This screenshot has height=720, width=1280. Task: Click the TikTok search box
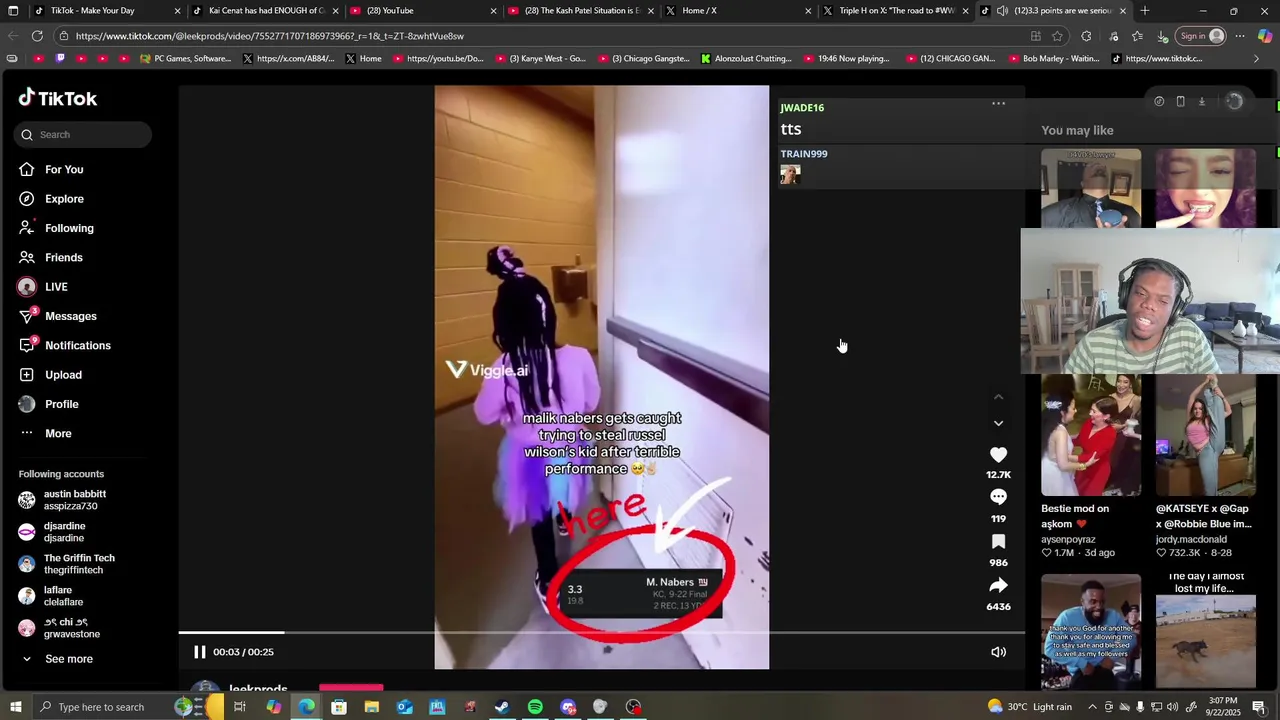point(84,134)
